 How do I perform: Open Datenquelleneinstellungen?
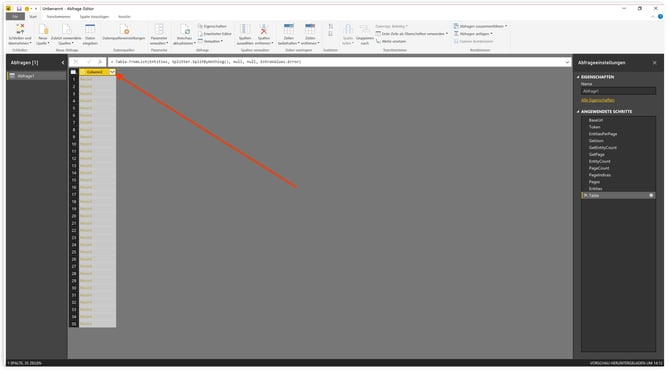coord(124,32)
